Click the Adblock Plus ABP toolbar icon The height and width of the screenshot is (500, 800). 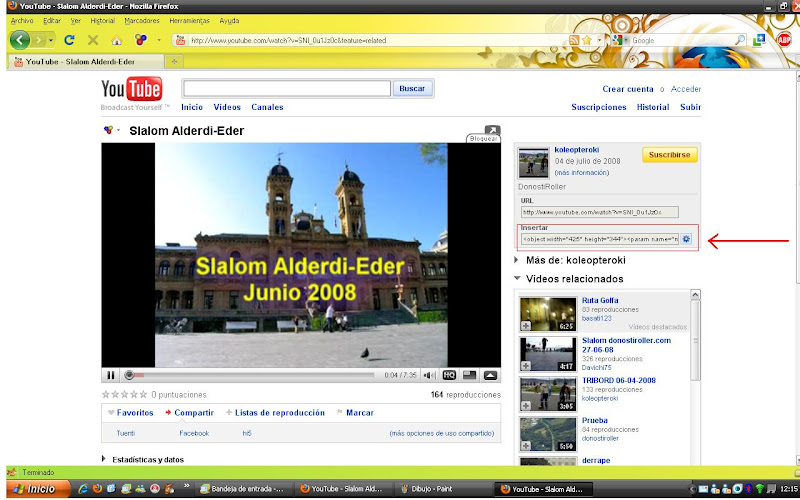pos(785,40)
